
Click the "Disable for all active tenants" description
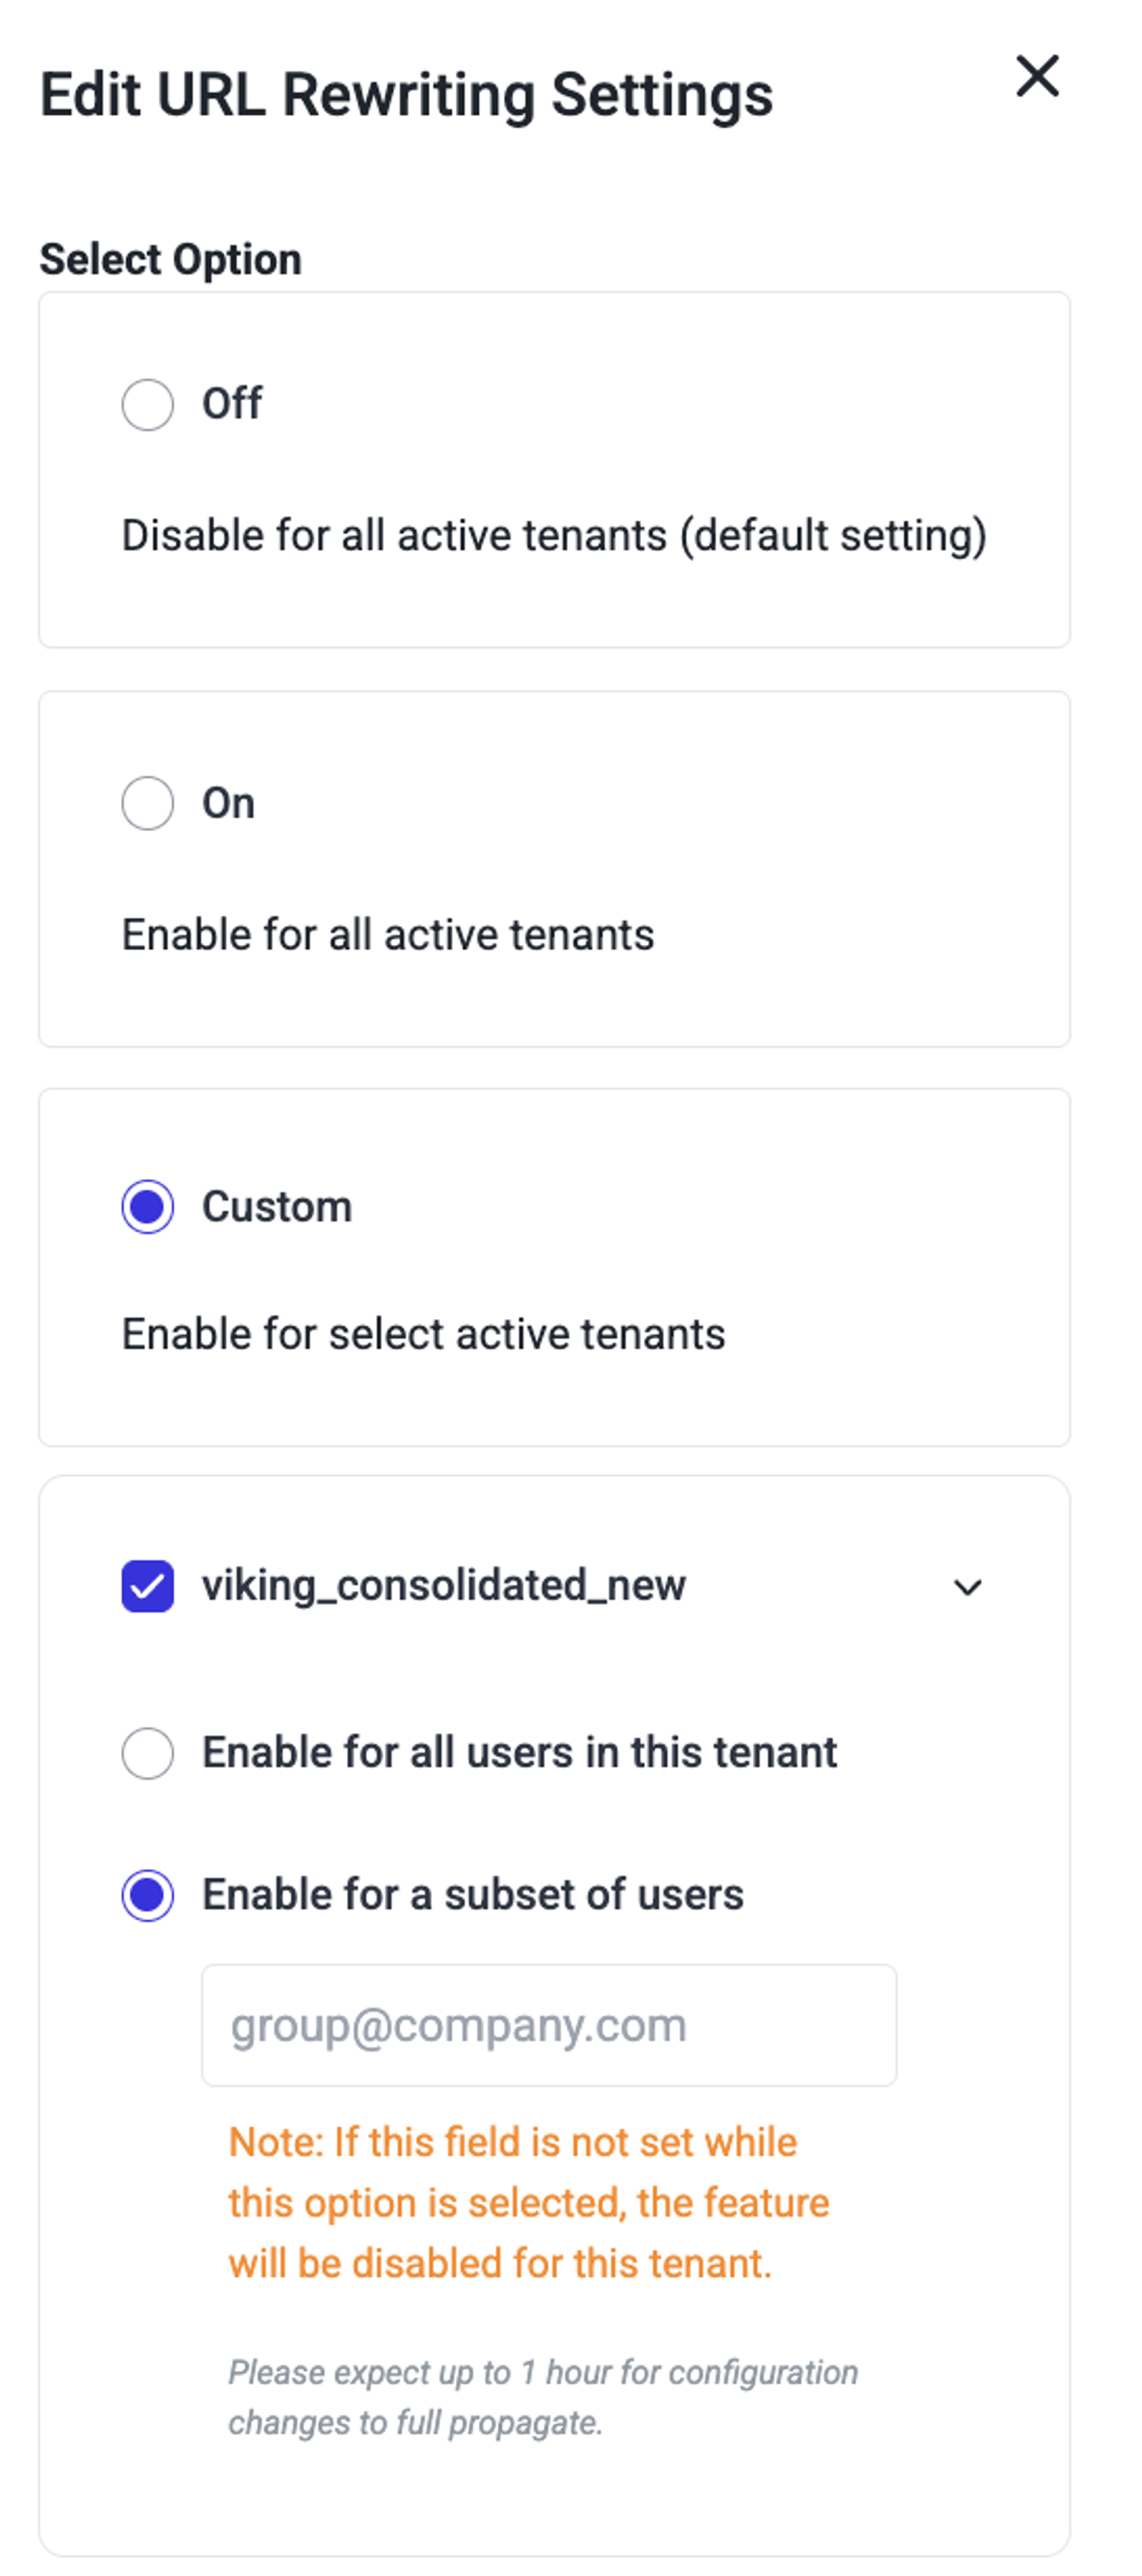tap(554, 536)
